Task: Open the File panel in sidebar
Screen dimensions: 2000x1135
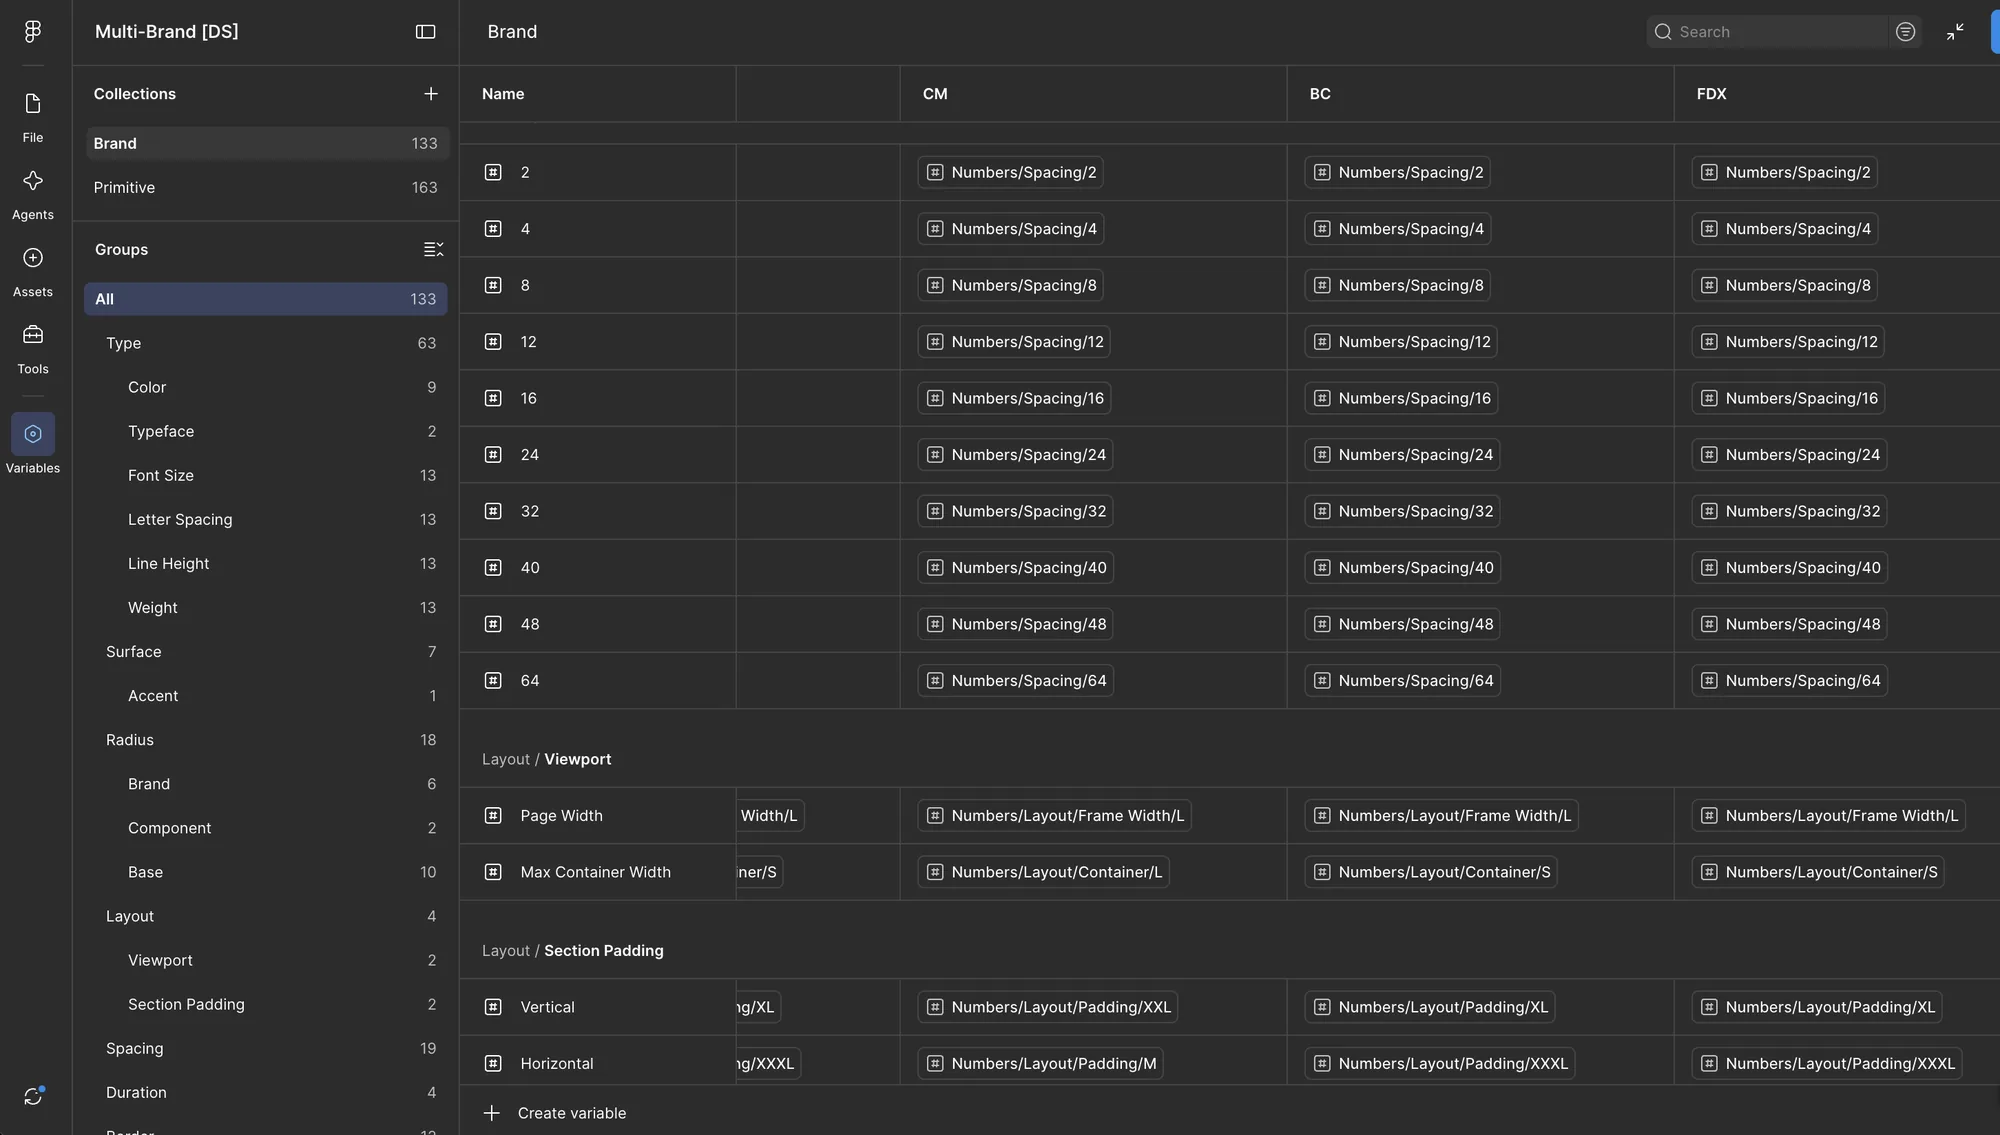Action: (x=33, y=116)
